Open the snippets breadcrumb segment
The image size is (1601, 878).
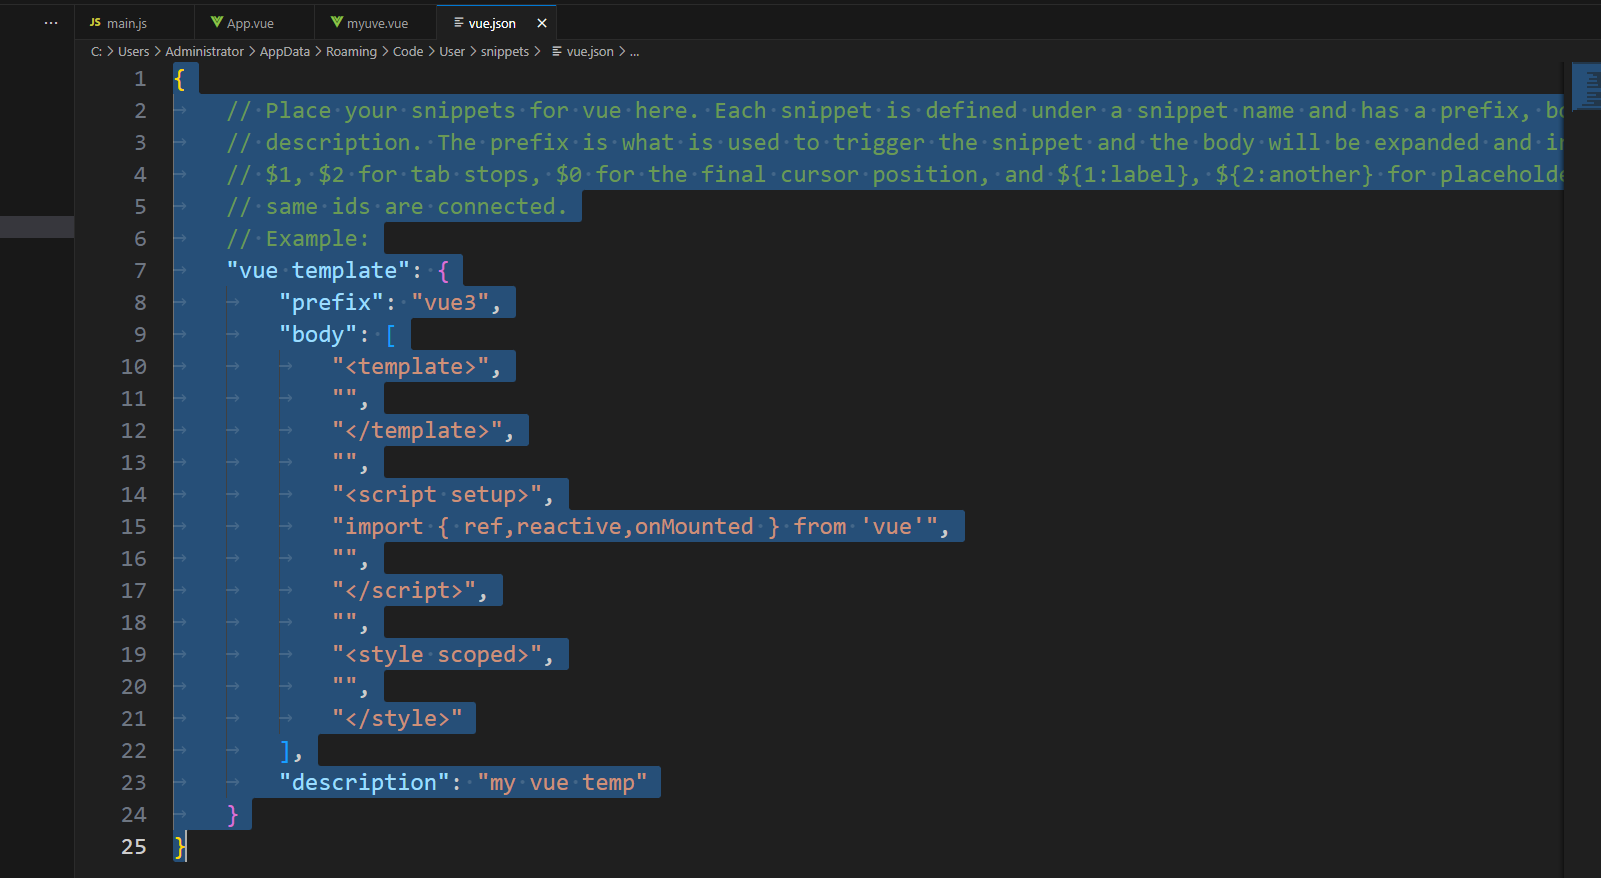tap(505, 51)
